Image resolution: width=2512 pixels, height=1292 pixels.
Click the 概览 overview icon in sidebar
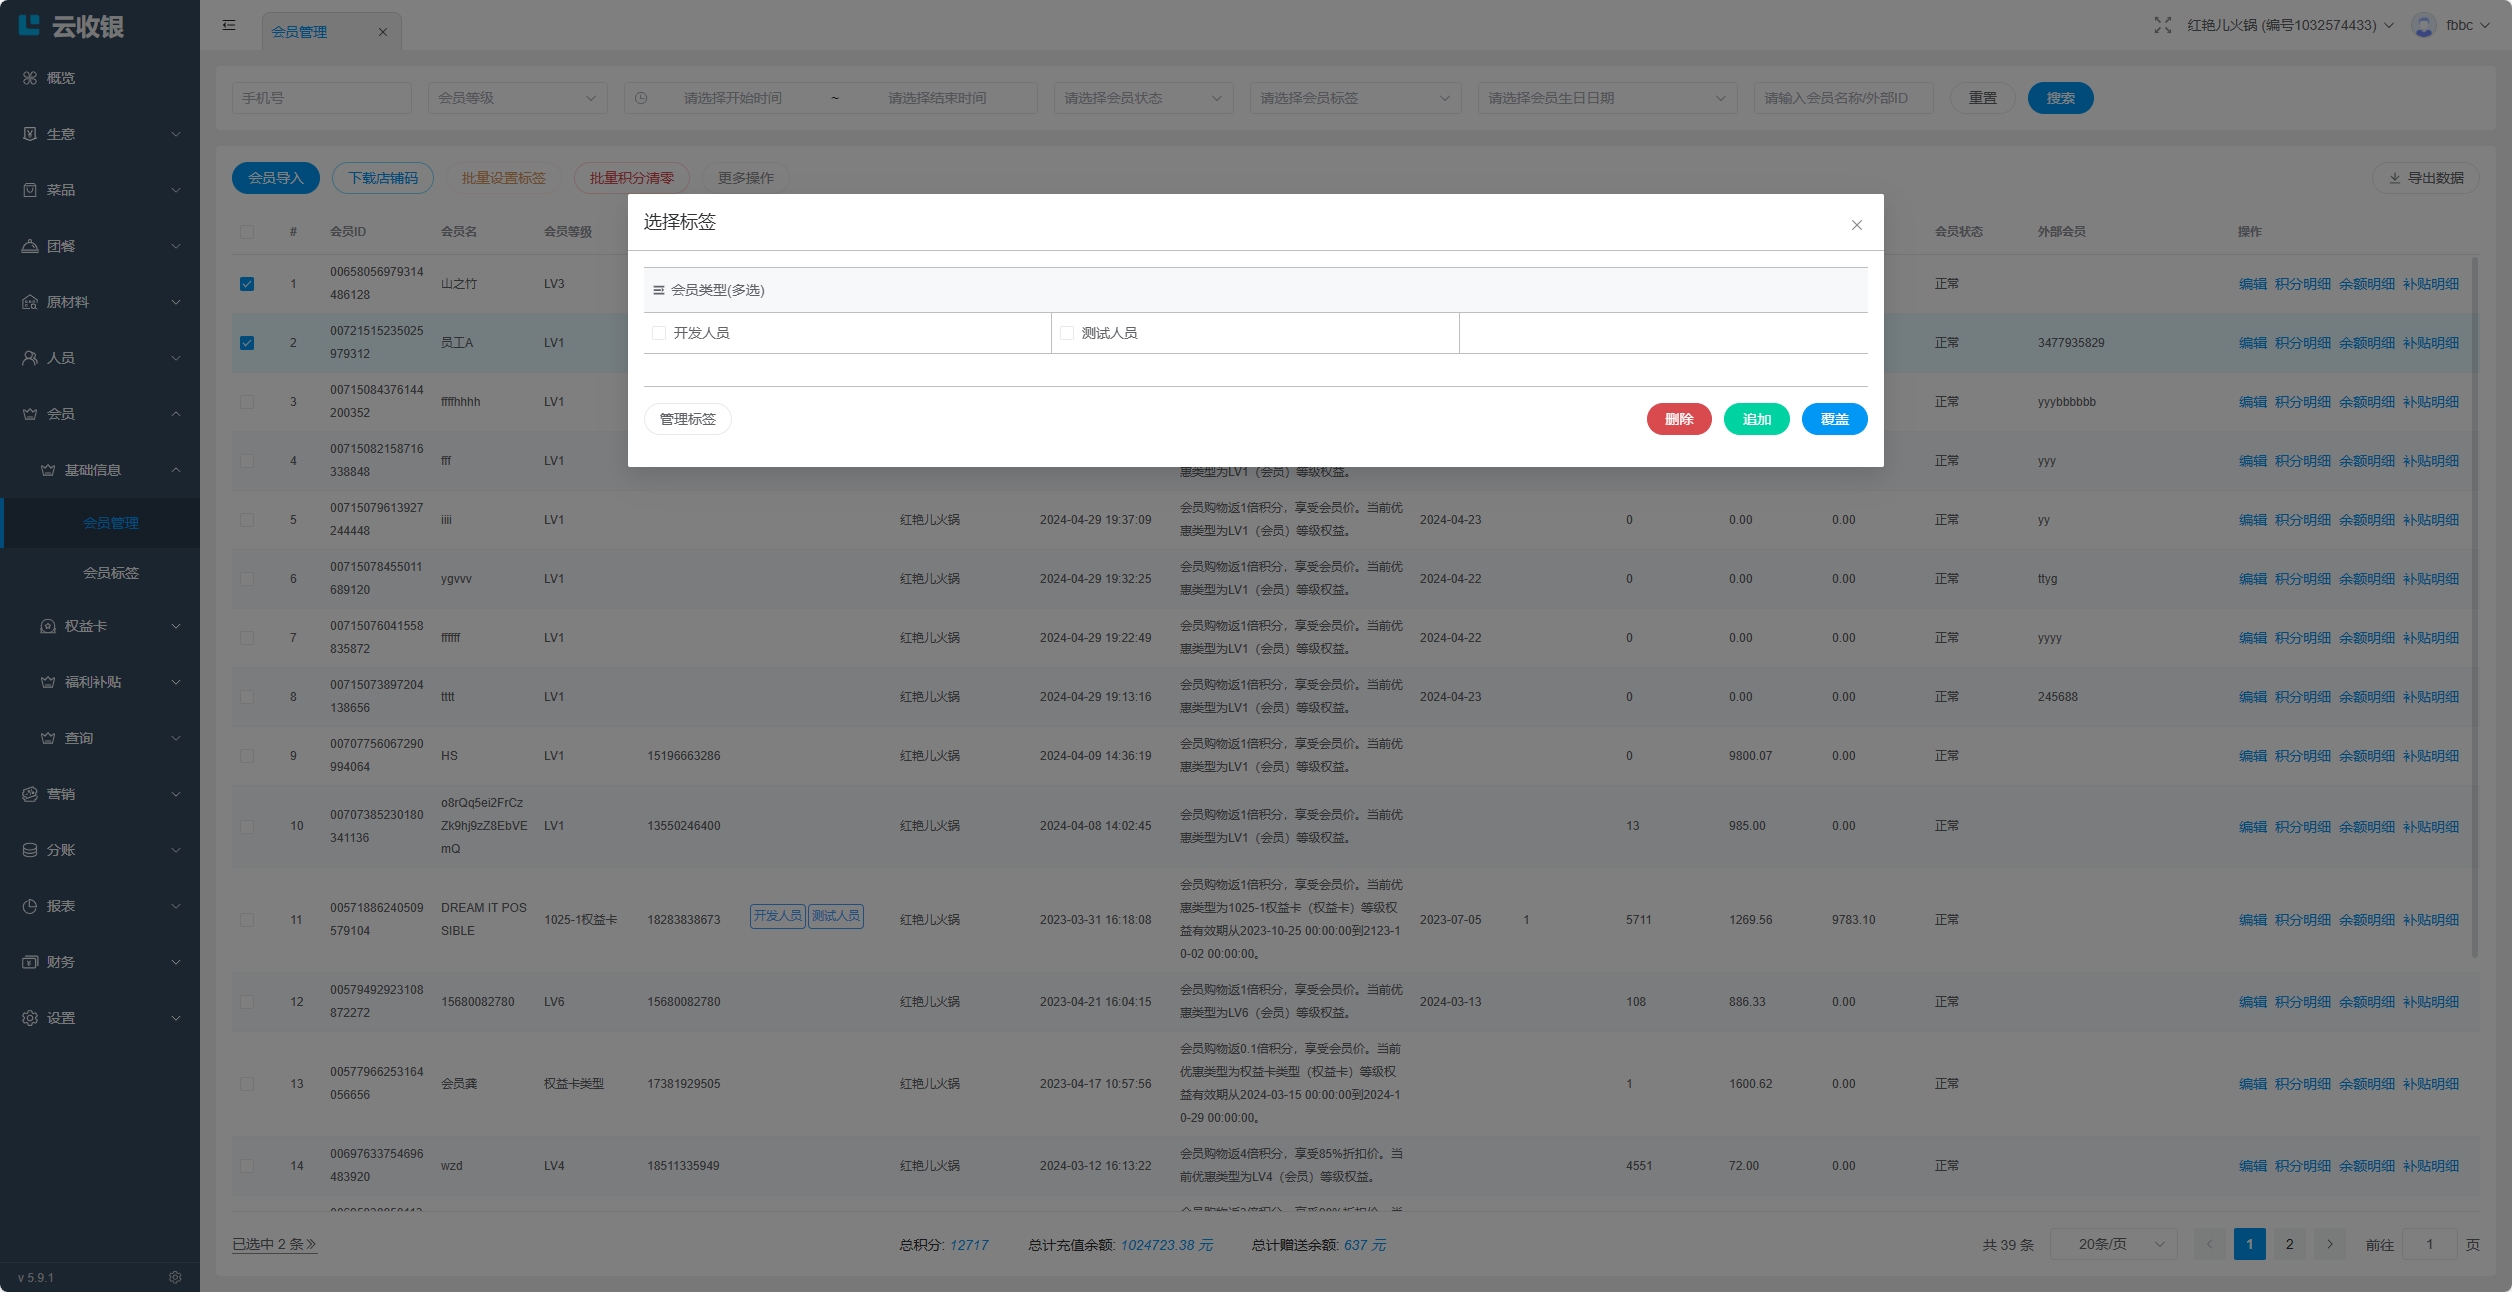tap(30, 78)
